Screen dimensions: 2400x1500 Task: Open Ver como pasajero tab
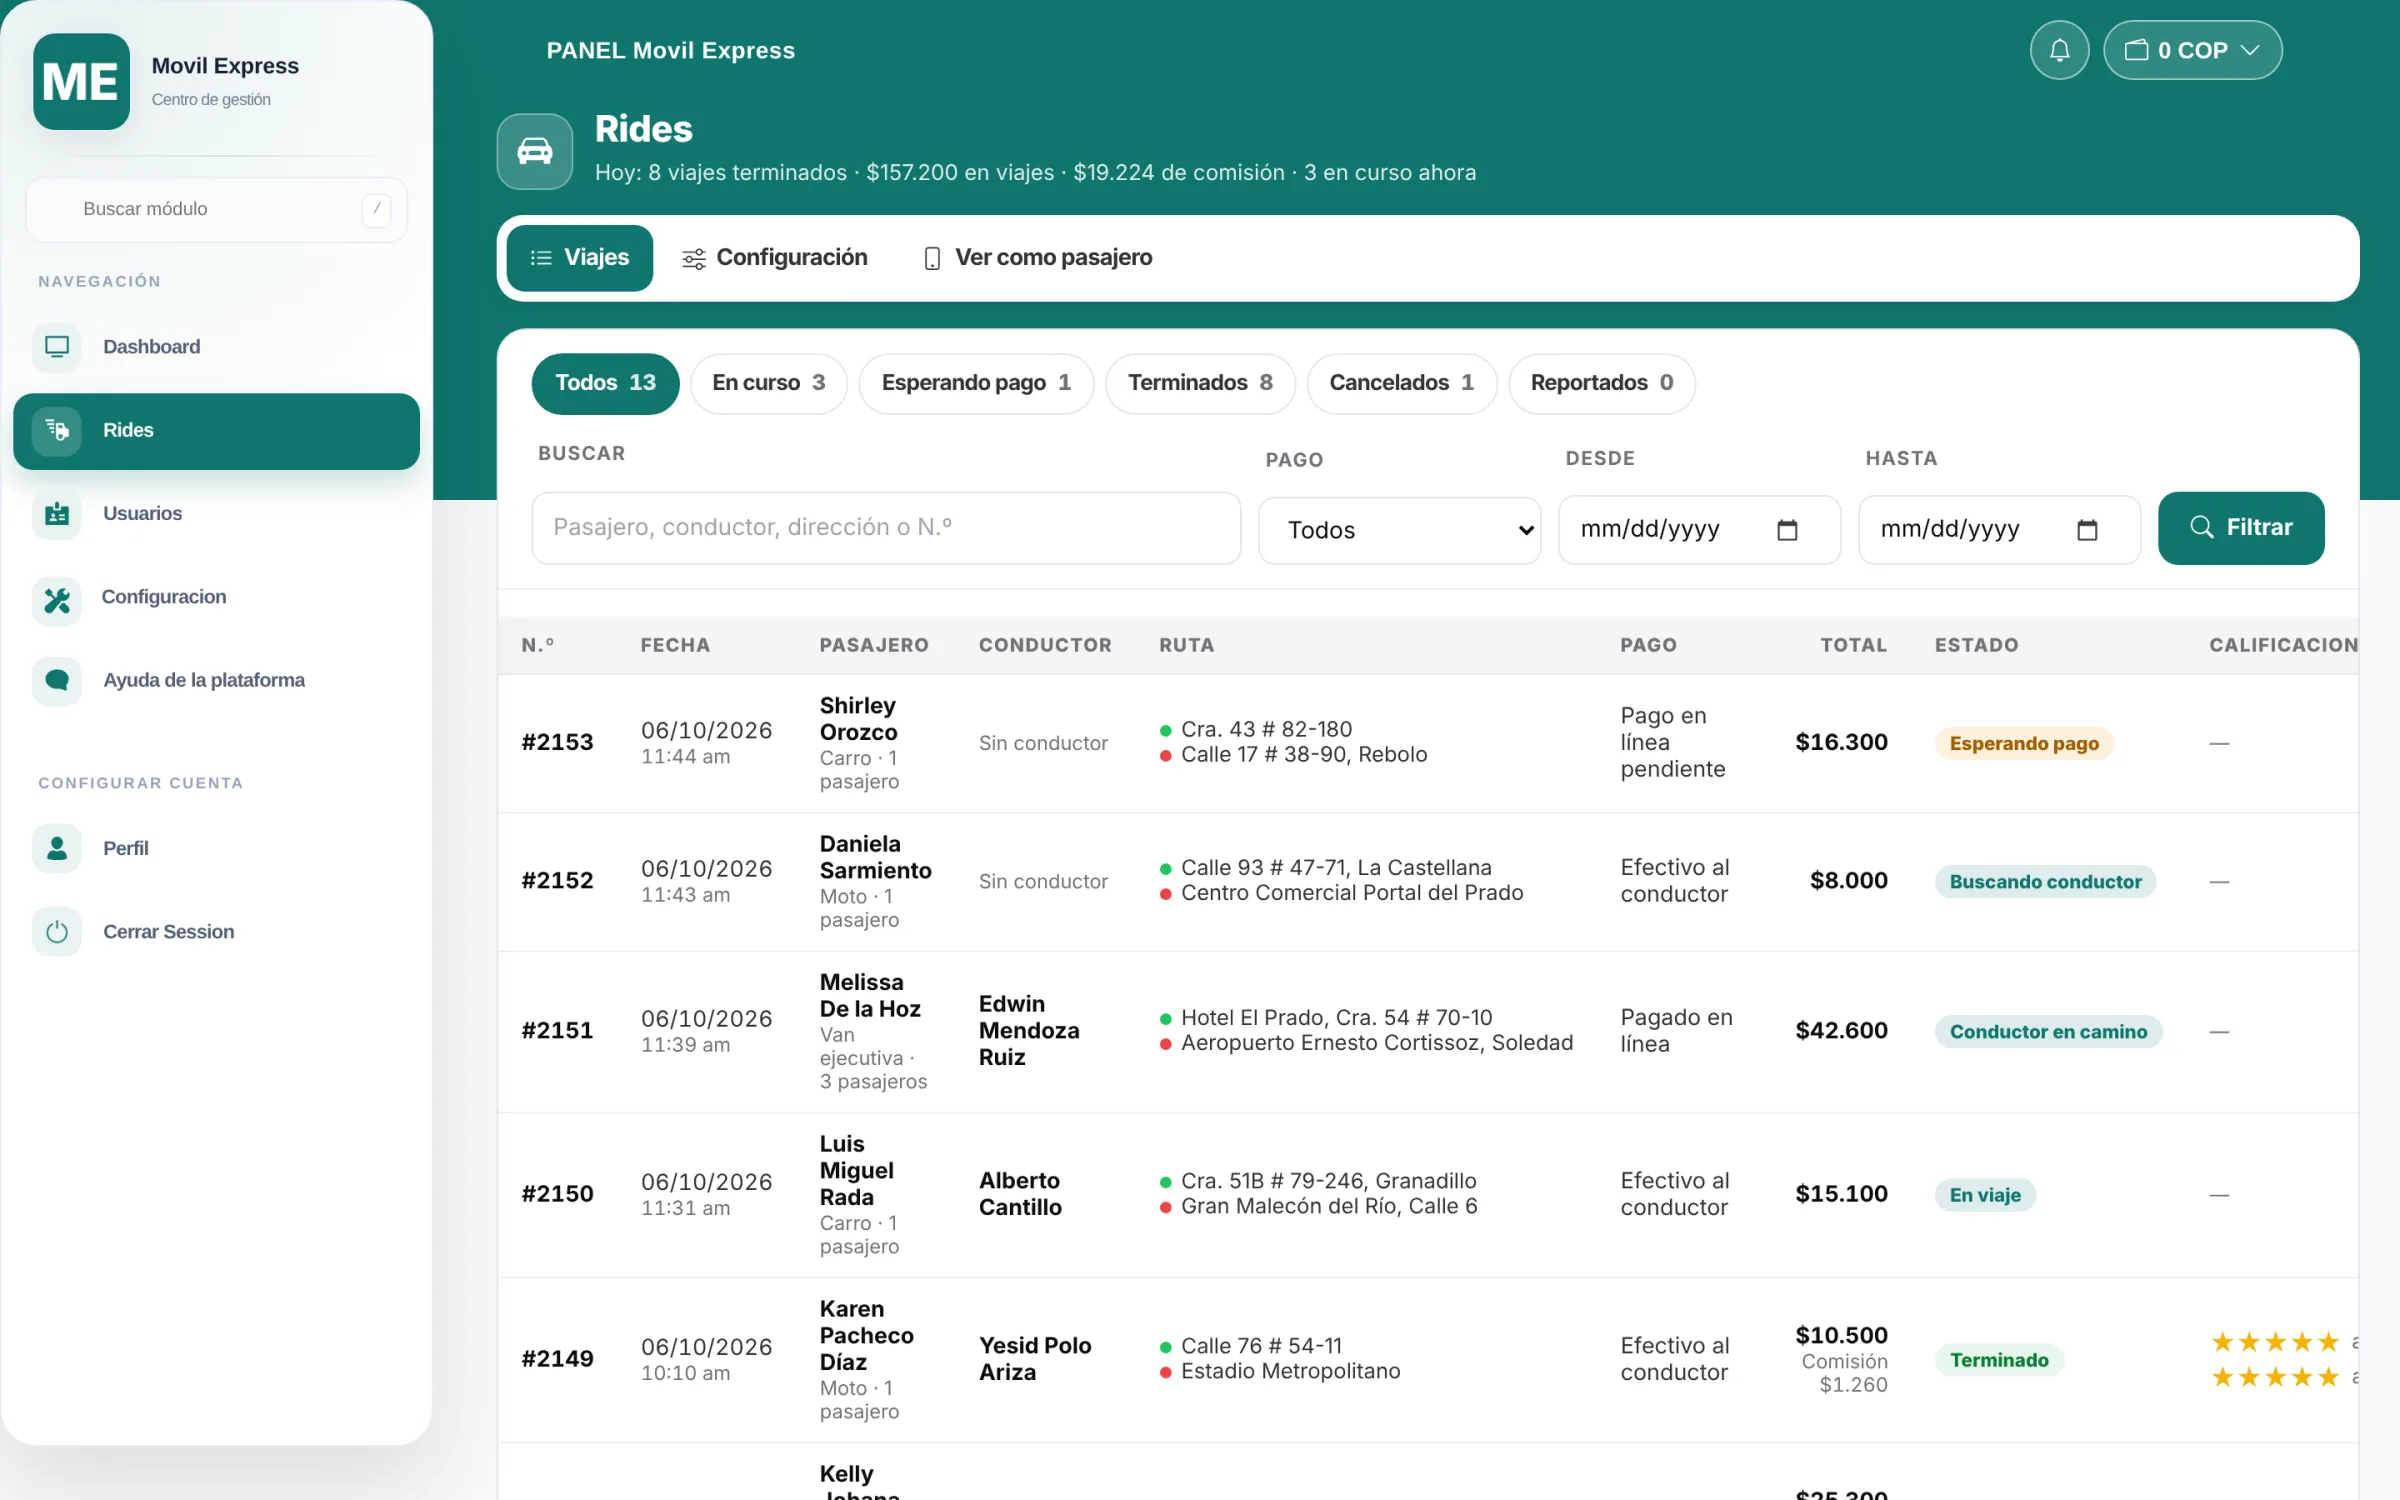click(x=1038, y=258)
